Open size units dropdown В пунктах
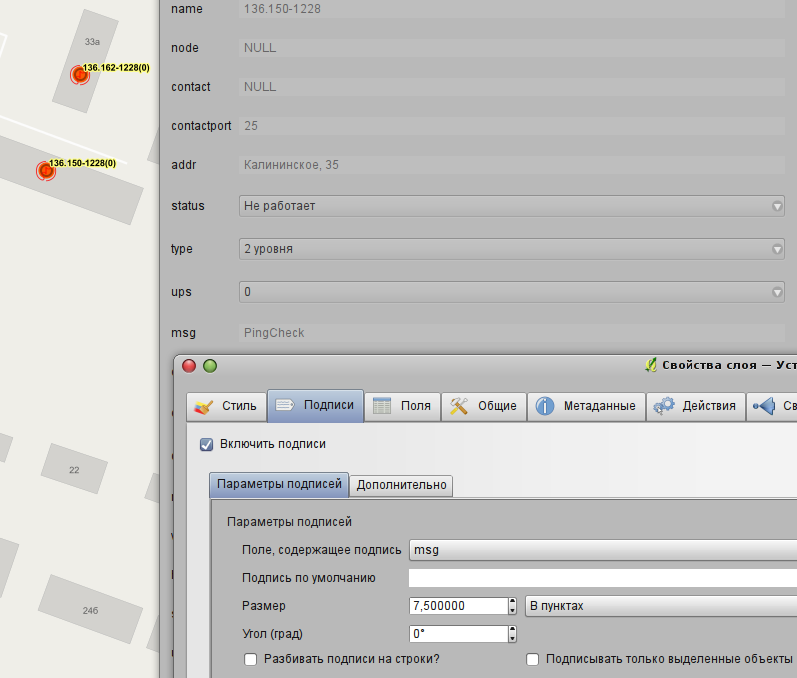 click(x=660, y=606)
